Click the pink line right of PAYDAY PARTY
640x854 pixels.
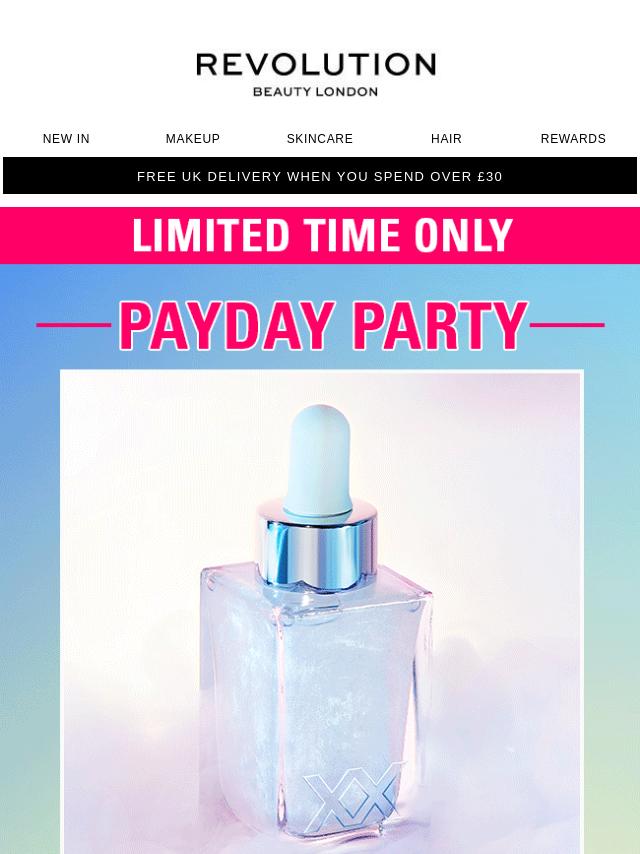[x=567, y=325]
